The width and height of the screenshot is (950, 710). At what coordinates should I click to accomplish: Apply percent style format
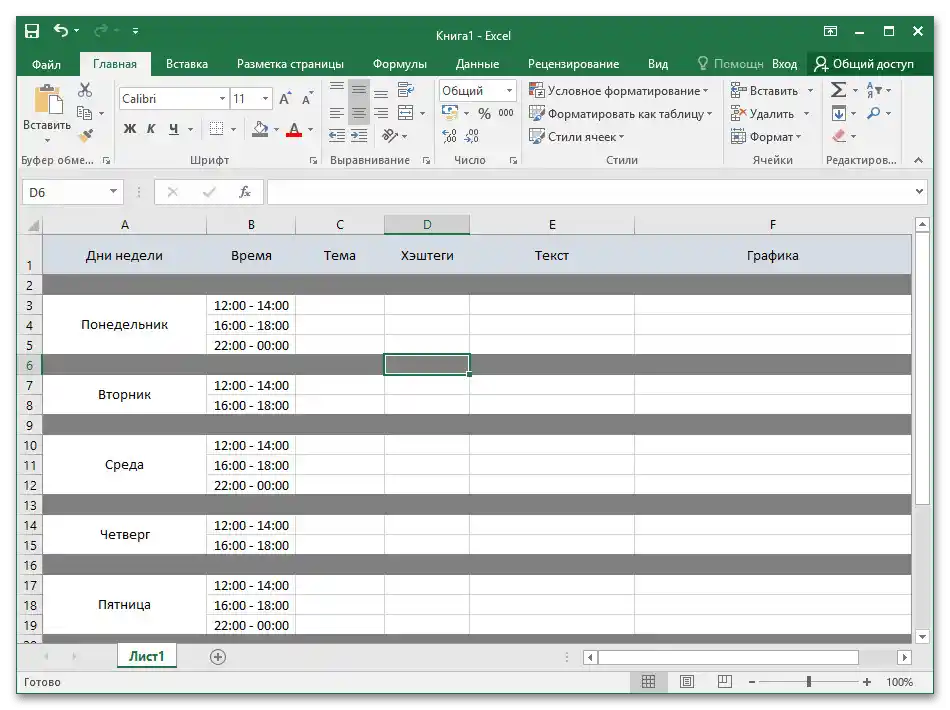point(484,113)
